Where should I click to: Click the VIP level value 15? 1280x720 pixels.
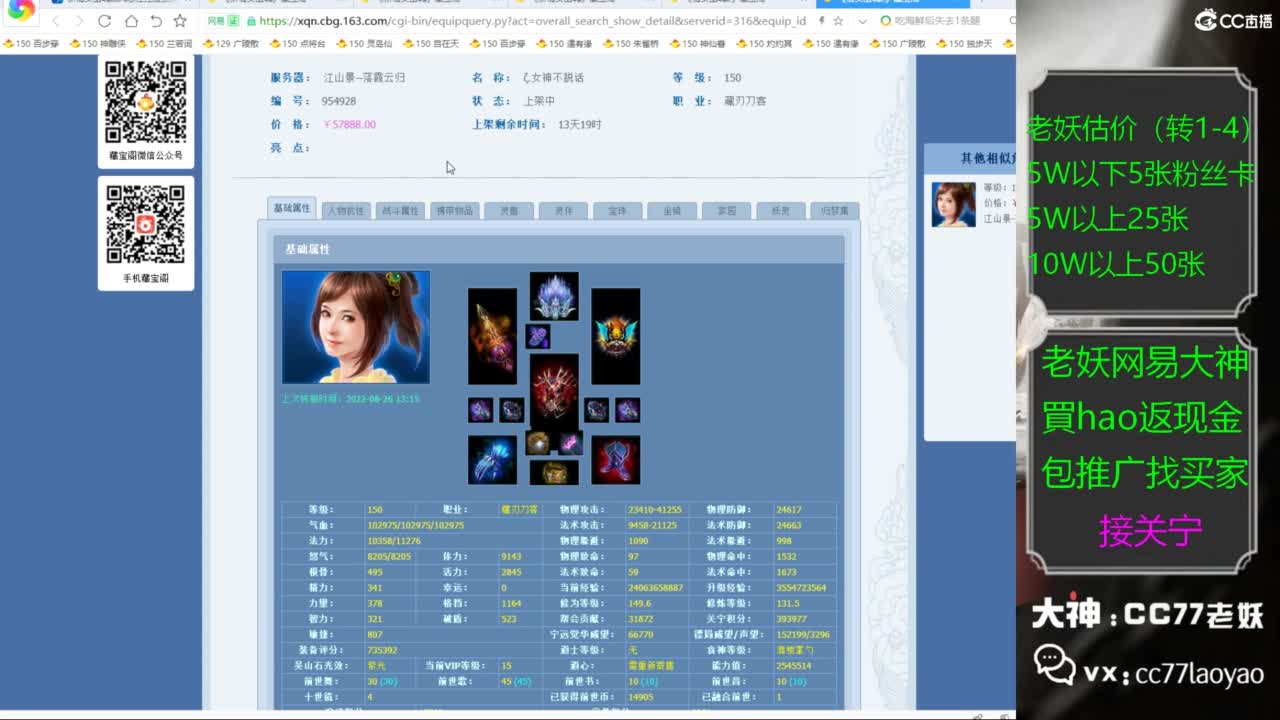506,665
